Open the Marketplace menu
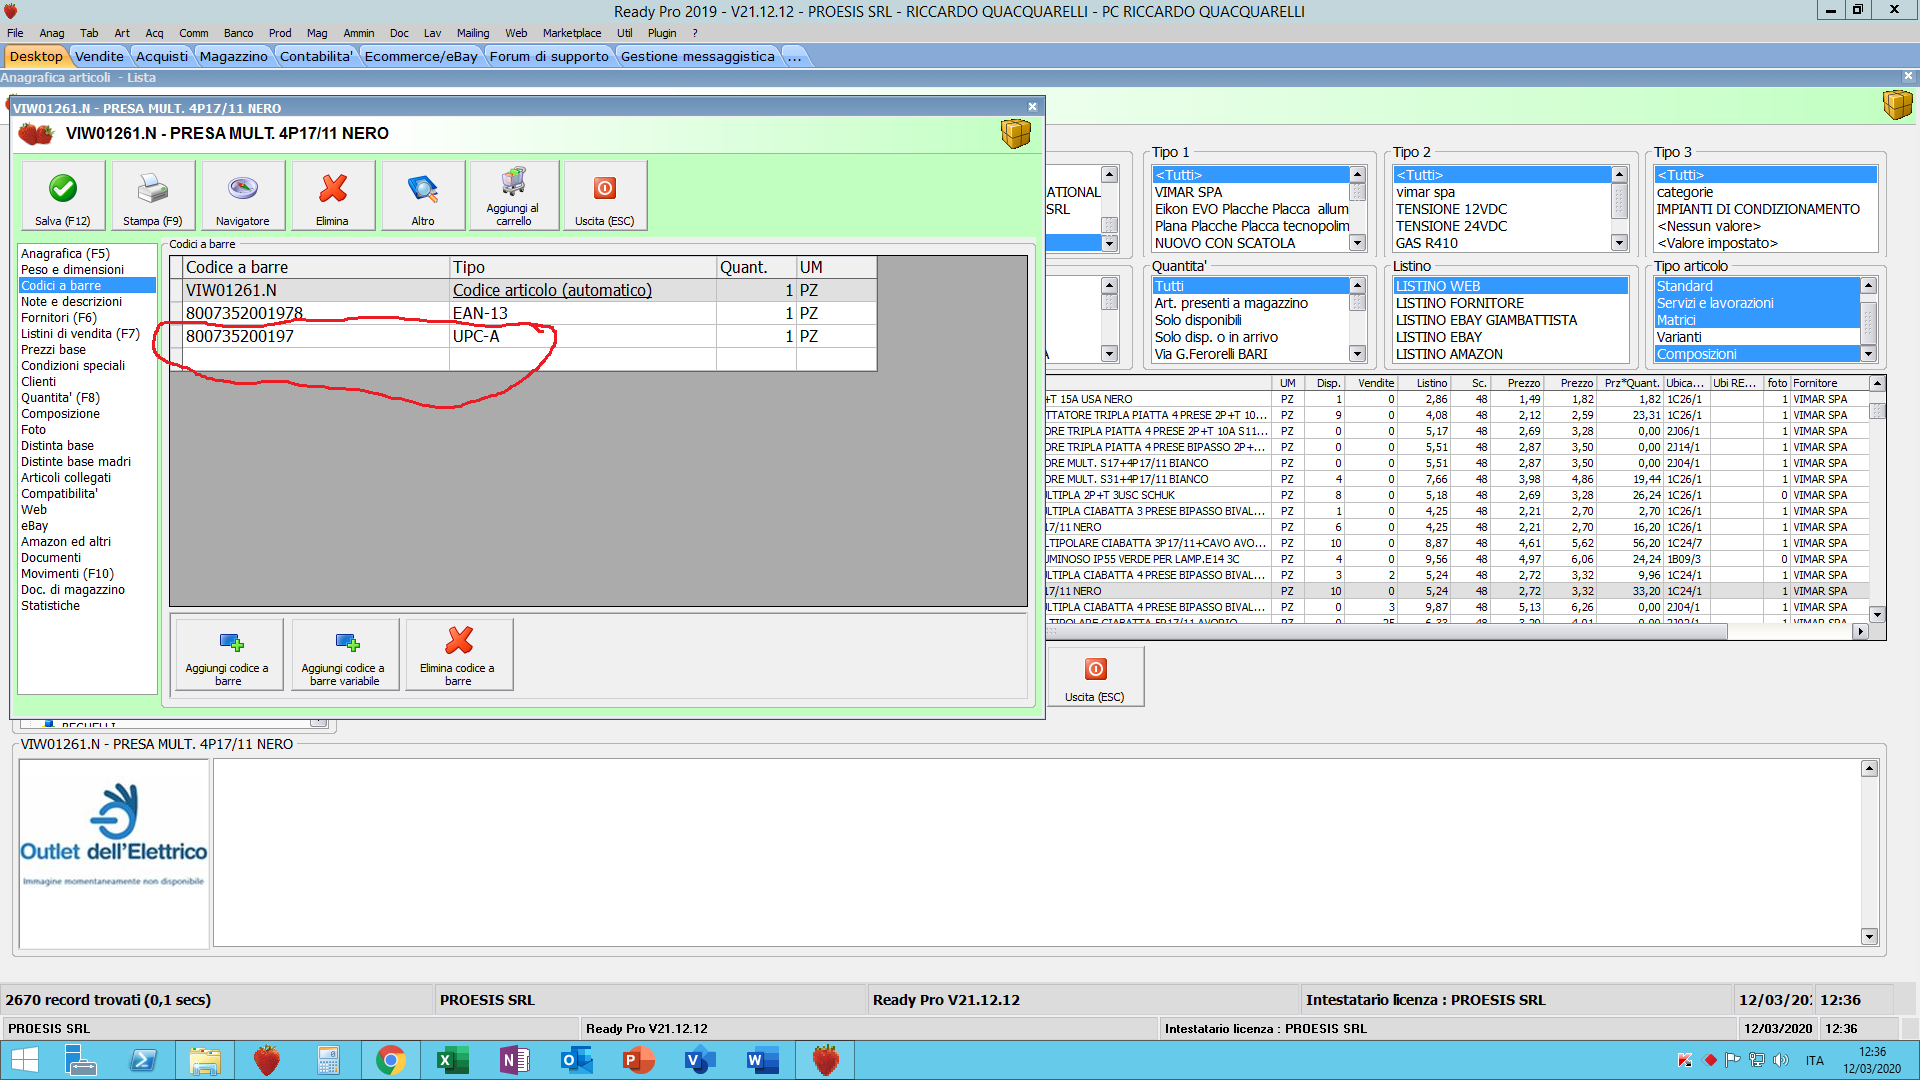Viewport: 1920px width, 1080px height. [572, 33]
